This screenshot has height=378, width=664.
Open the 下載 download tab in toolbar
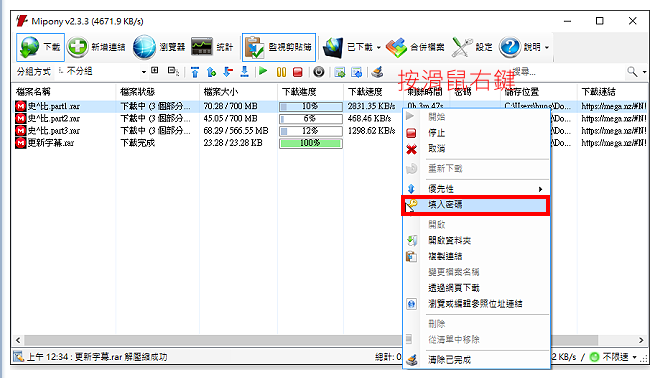coord(40,47)
